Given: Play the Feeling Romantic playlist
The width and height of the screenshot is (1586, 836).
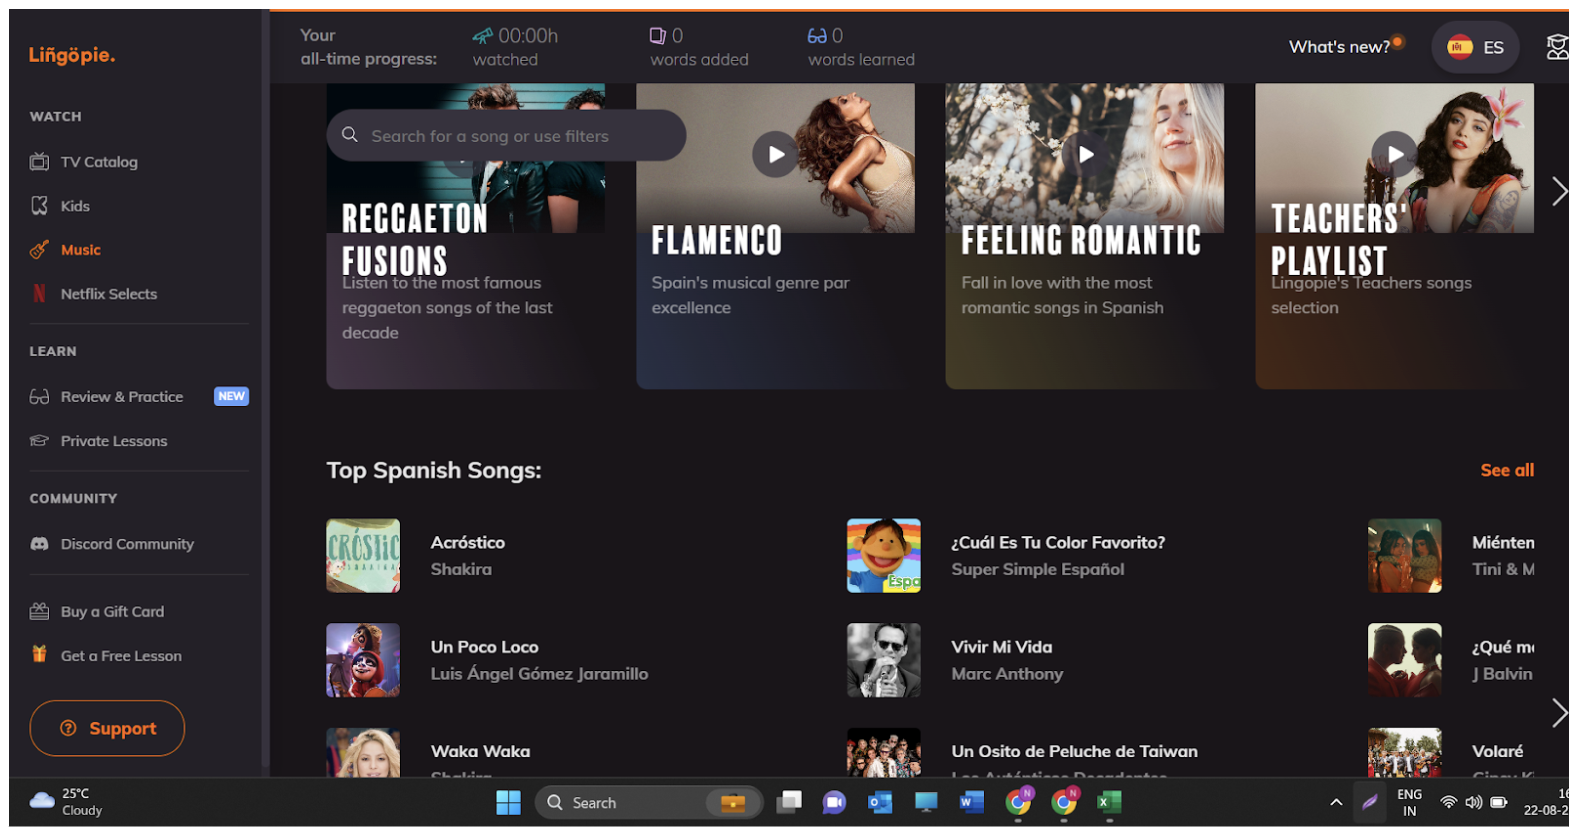Looking at the screenshot, I should pyautogui.click(x=1085, y=154).
